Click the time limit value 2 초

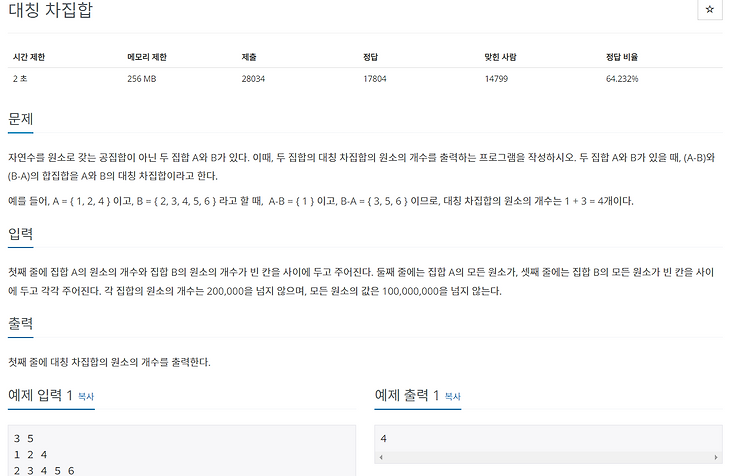pos(20,78)
